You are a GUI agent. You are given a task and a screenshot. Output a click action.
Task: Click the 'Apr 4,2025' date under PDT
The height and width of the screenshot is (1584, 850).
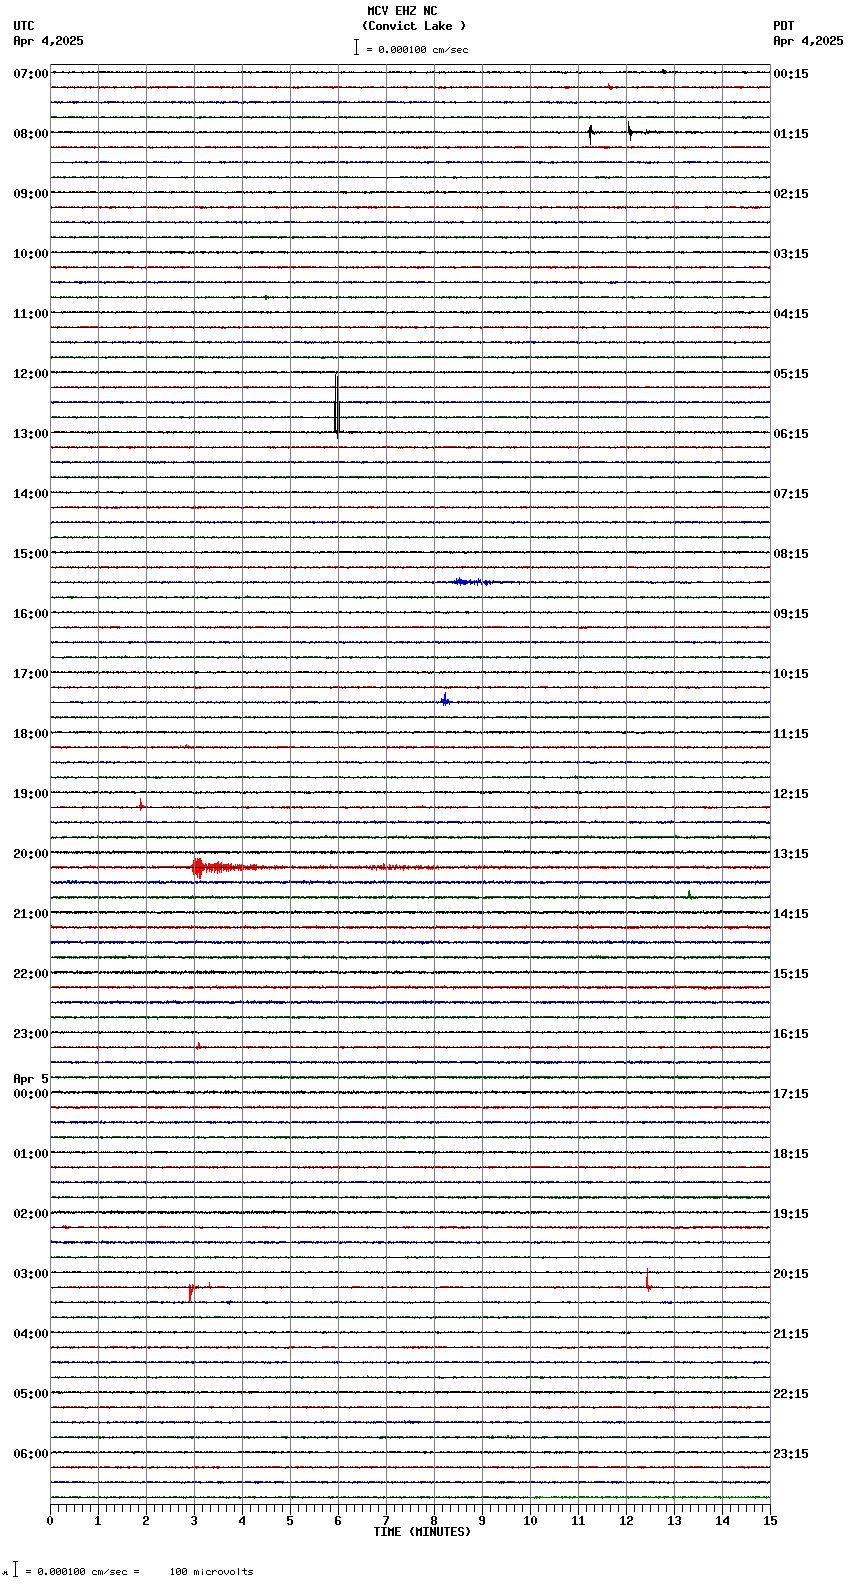click(808, 41)
